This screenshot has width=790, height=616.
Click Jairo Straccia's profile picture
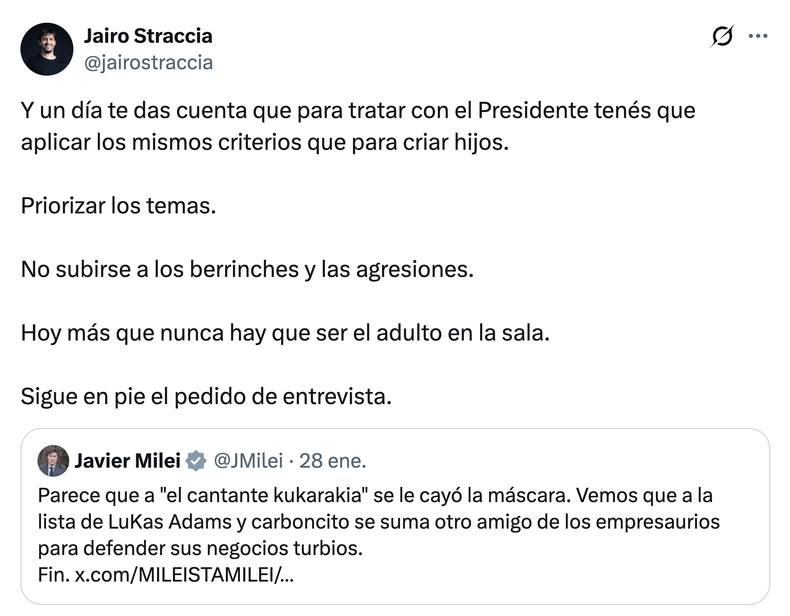tap(46, 49)
